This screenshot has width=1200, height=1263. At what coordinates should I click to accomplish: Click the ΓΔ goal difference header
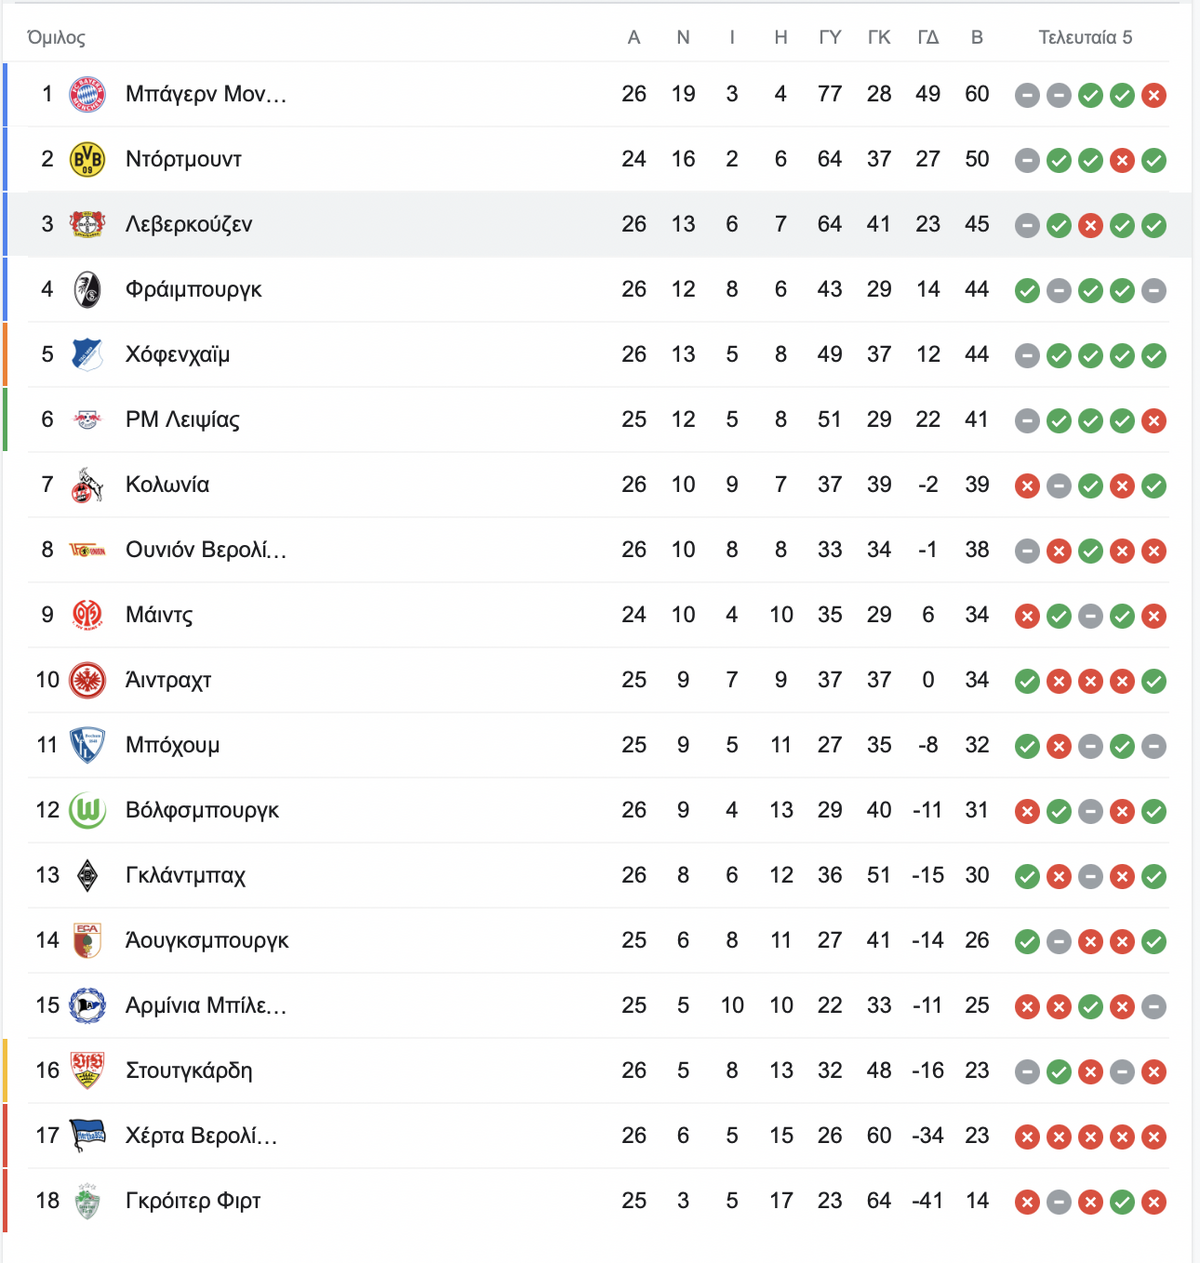pos(928,38)
